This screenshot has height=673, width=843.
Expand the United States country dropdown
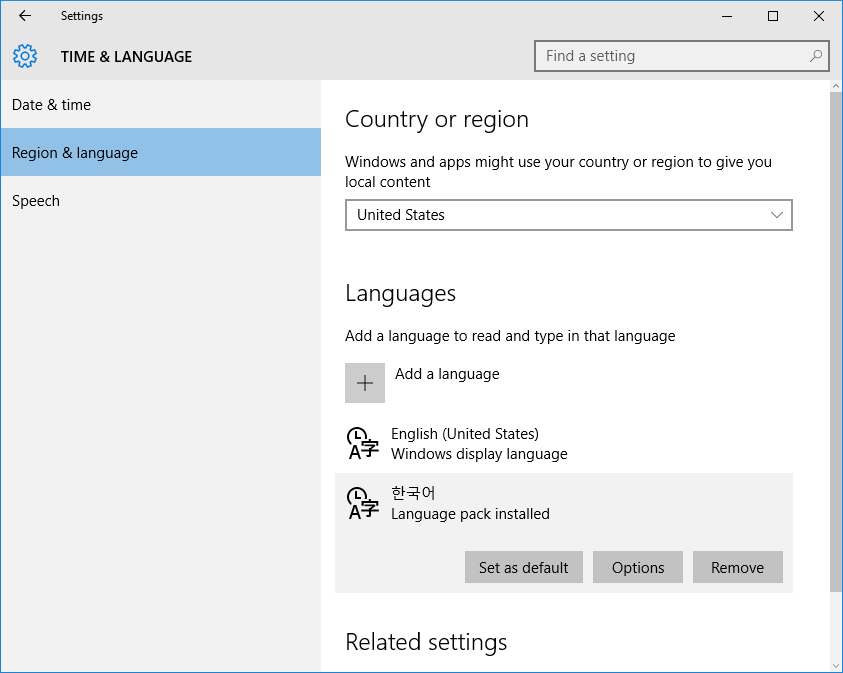tap(568, 215)
